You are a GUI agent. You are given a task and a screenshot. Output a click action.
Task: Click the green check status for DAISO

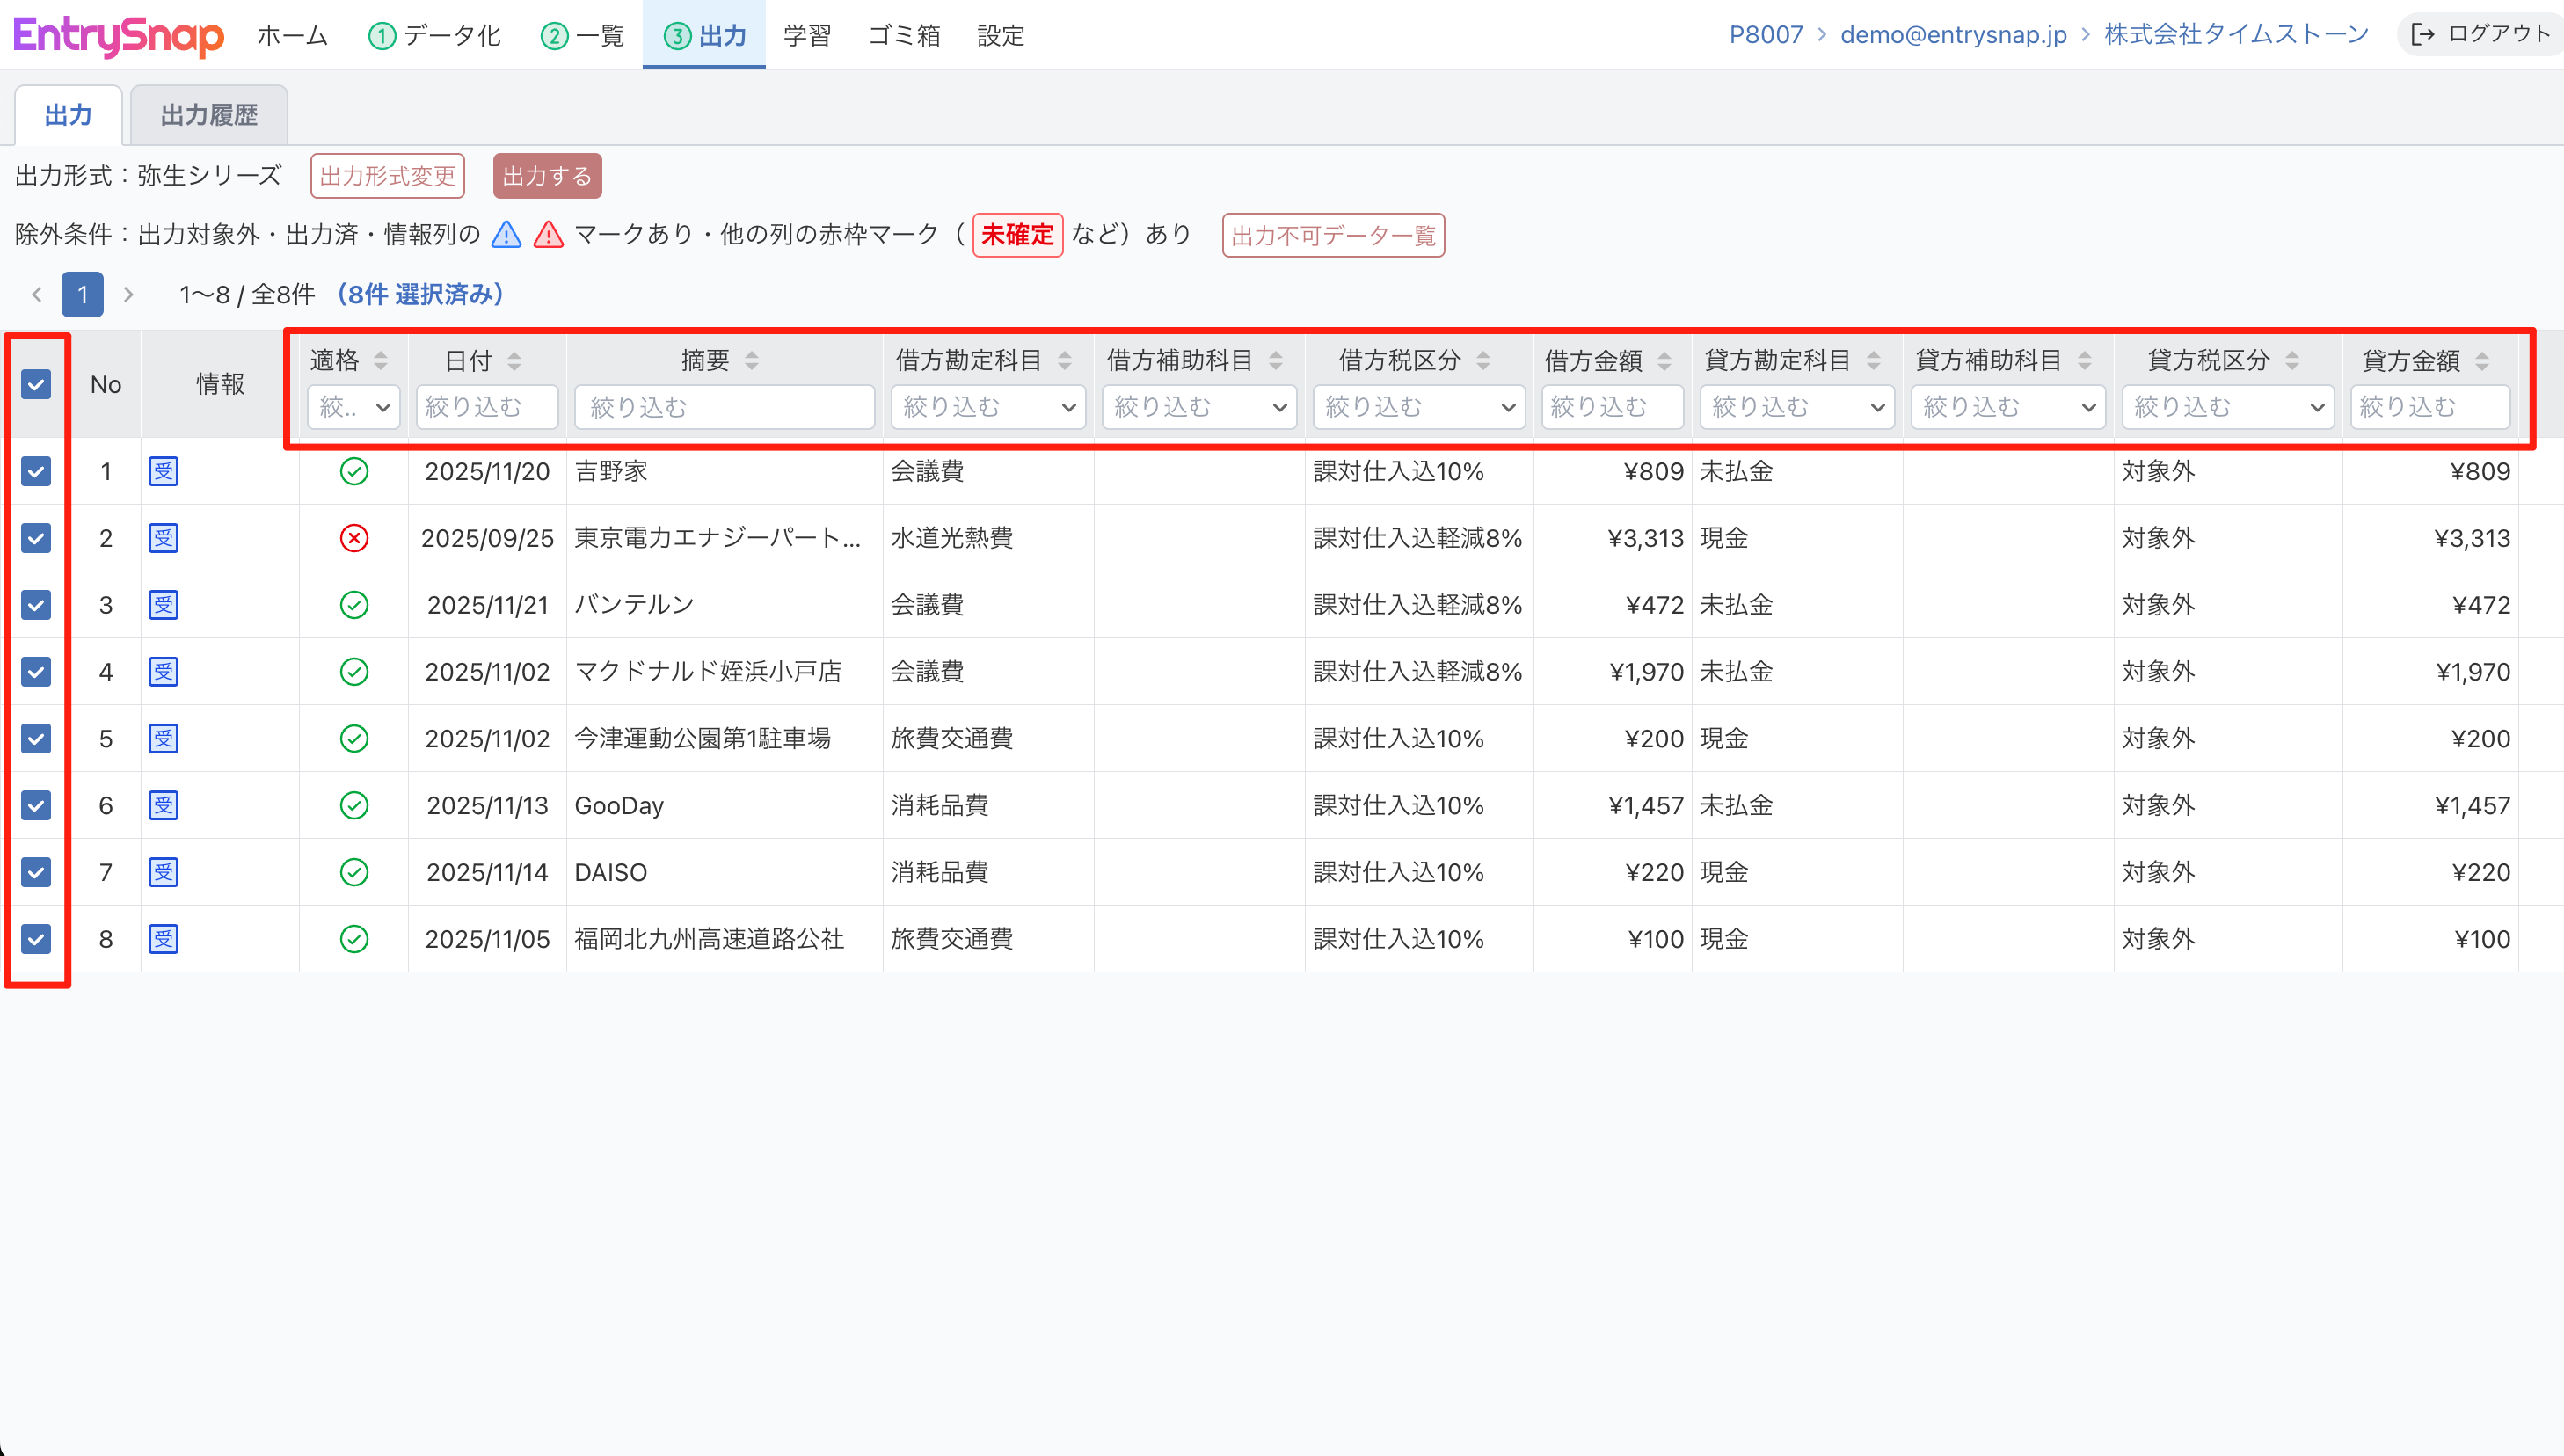(x=354, y=872)
